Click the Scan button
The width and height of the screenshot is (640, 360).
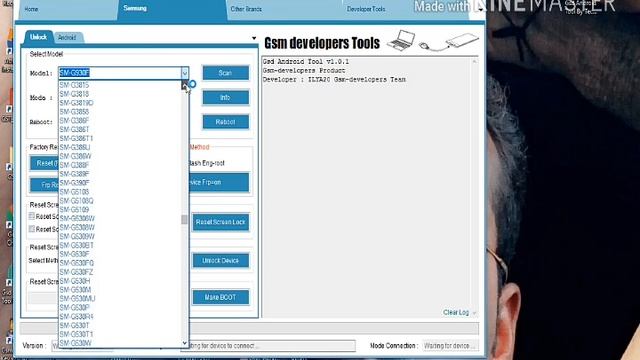click(225, 73)
